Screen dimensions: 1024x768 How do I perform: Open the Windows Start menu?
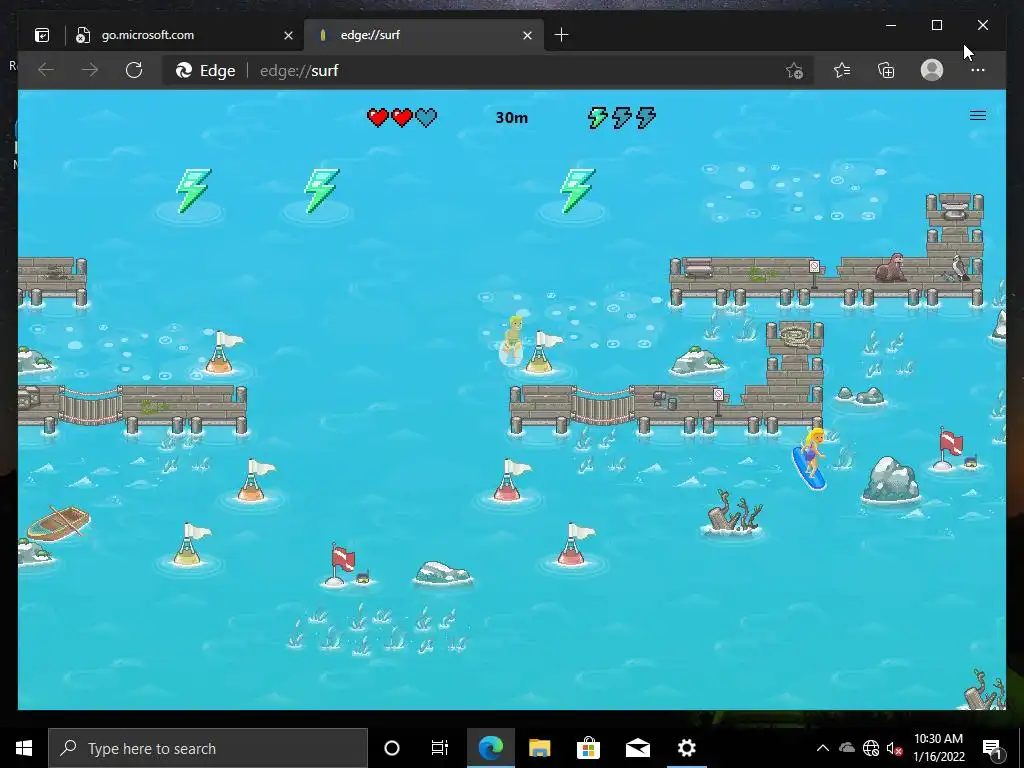(24, 748)
